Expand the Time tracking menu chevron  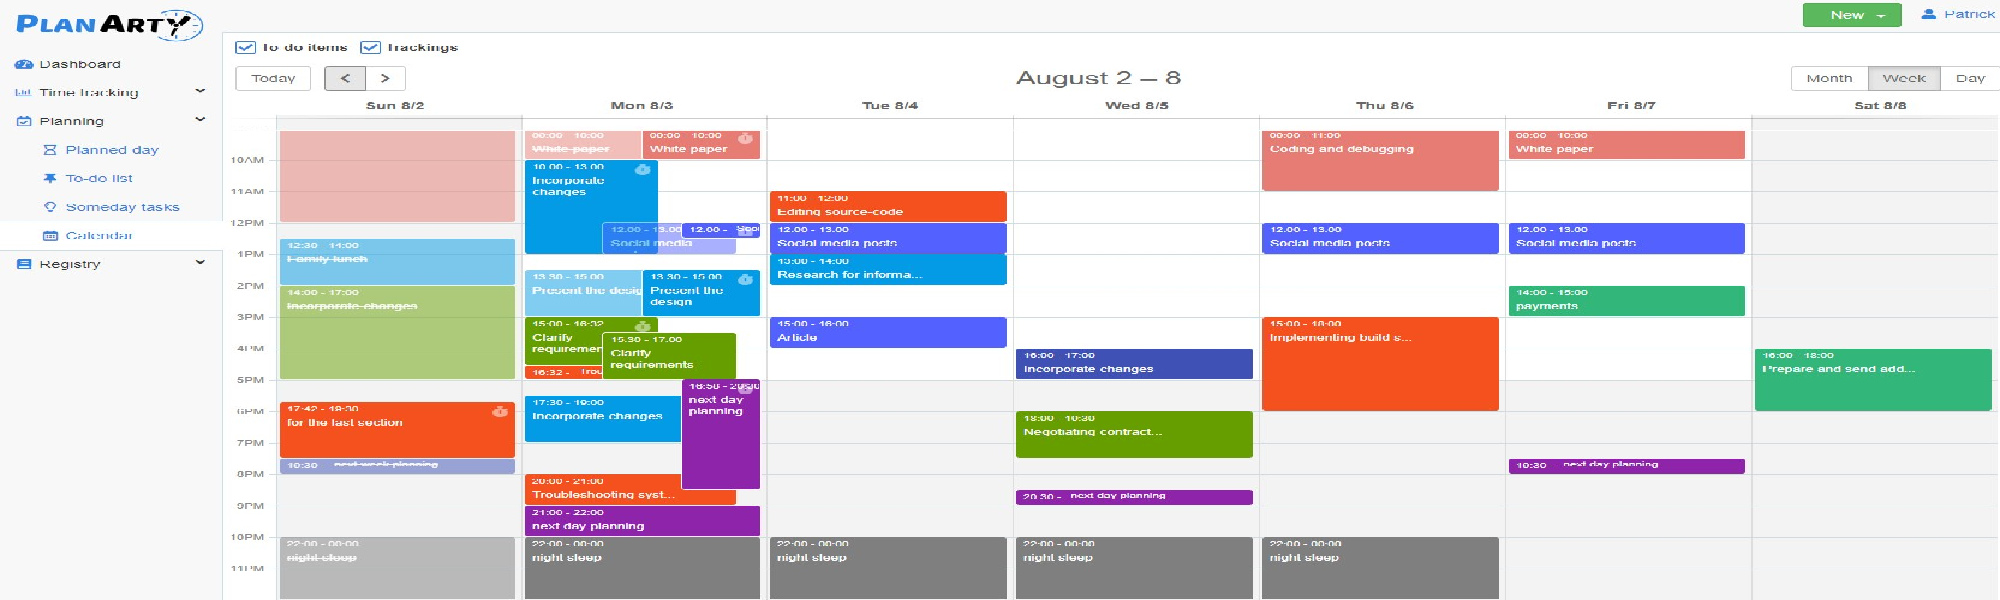point(200,92)
